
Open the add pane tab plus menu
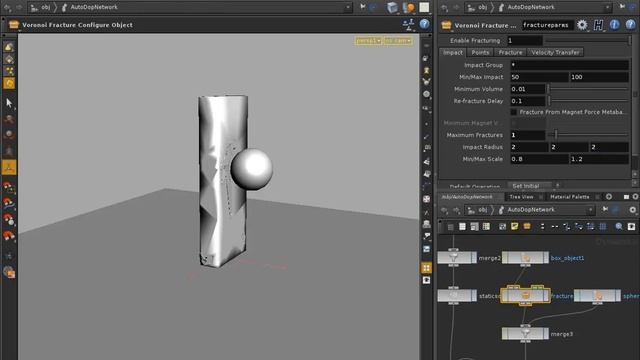click(x=609, y=197)
